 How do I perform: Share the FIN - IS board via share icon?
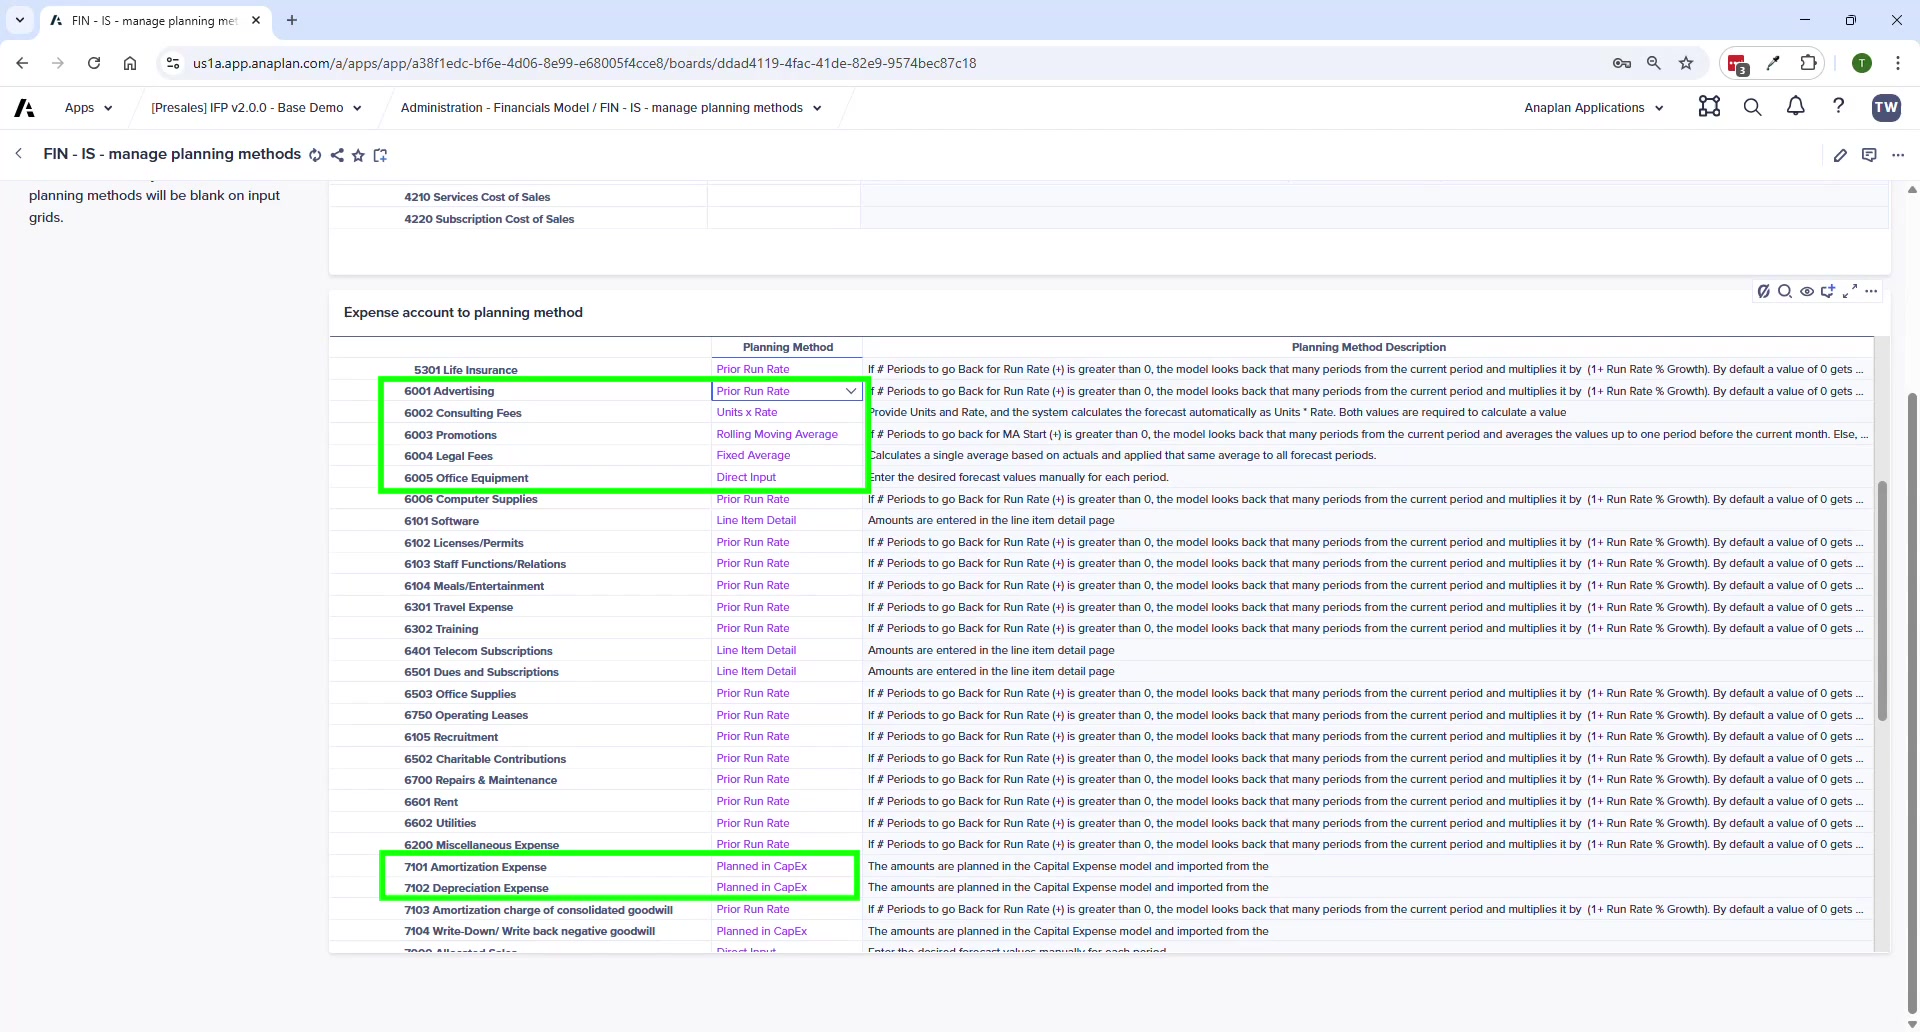337,155
